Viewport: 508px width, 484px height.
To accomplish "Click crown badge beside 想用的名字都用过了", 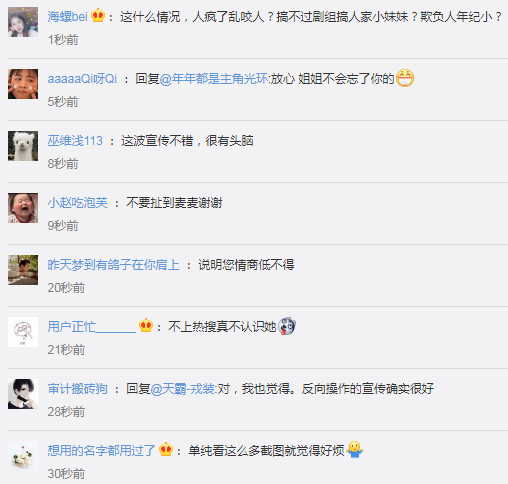I will pos(166,450).
